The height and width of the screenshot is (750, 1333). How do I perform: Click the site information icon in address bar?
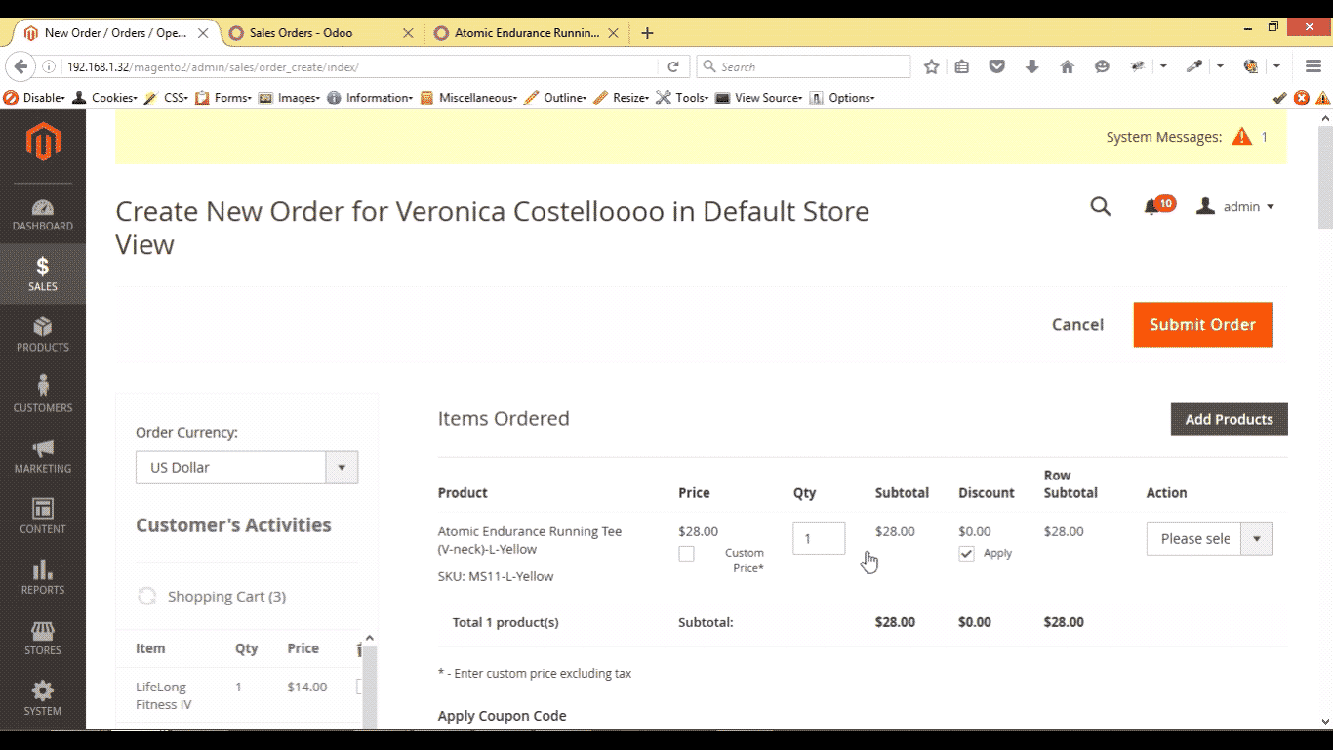[x=51, y=67]
